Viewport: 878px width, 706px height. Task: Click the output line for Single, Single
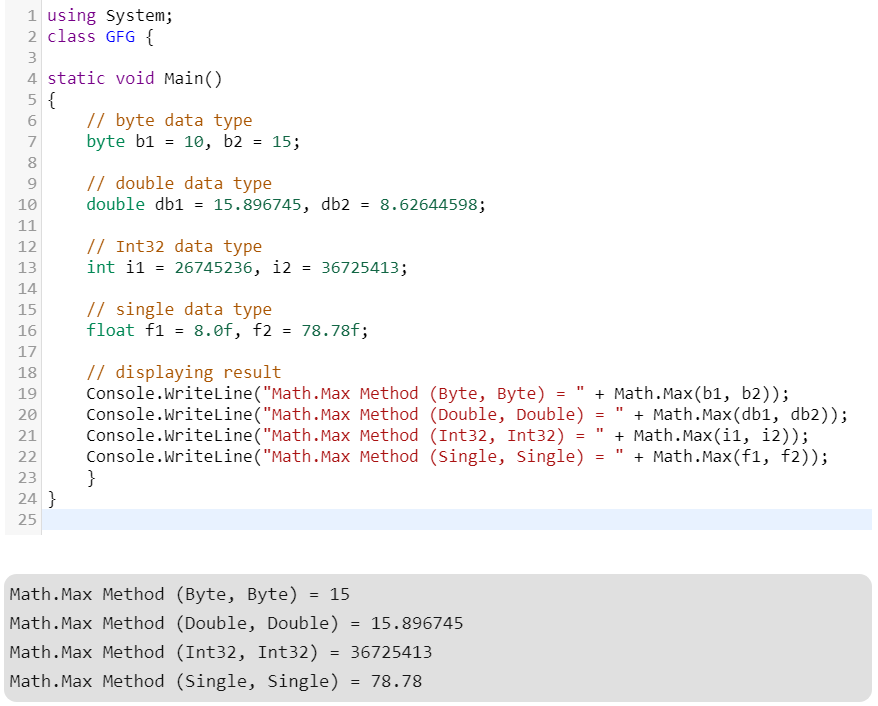point(215,681)
